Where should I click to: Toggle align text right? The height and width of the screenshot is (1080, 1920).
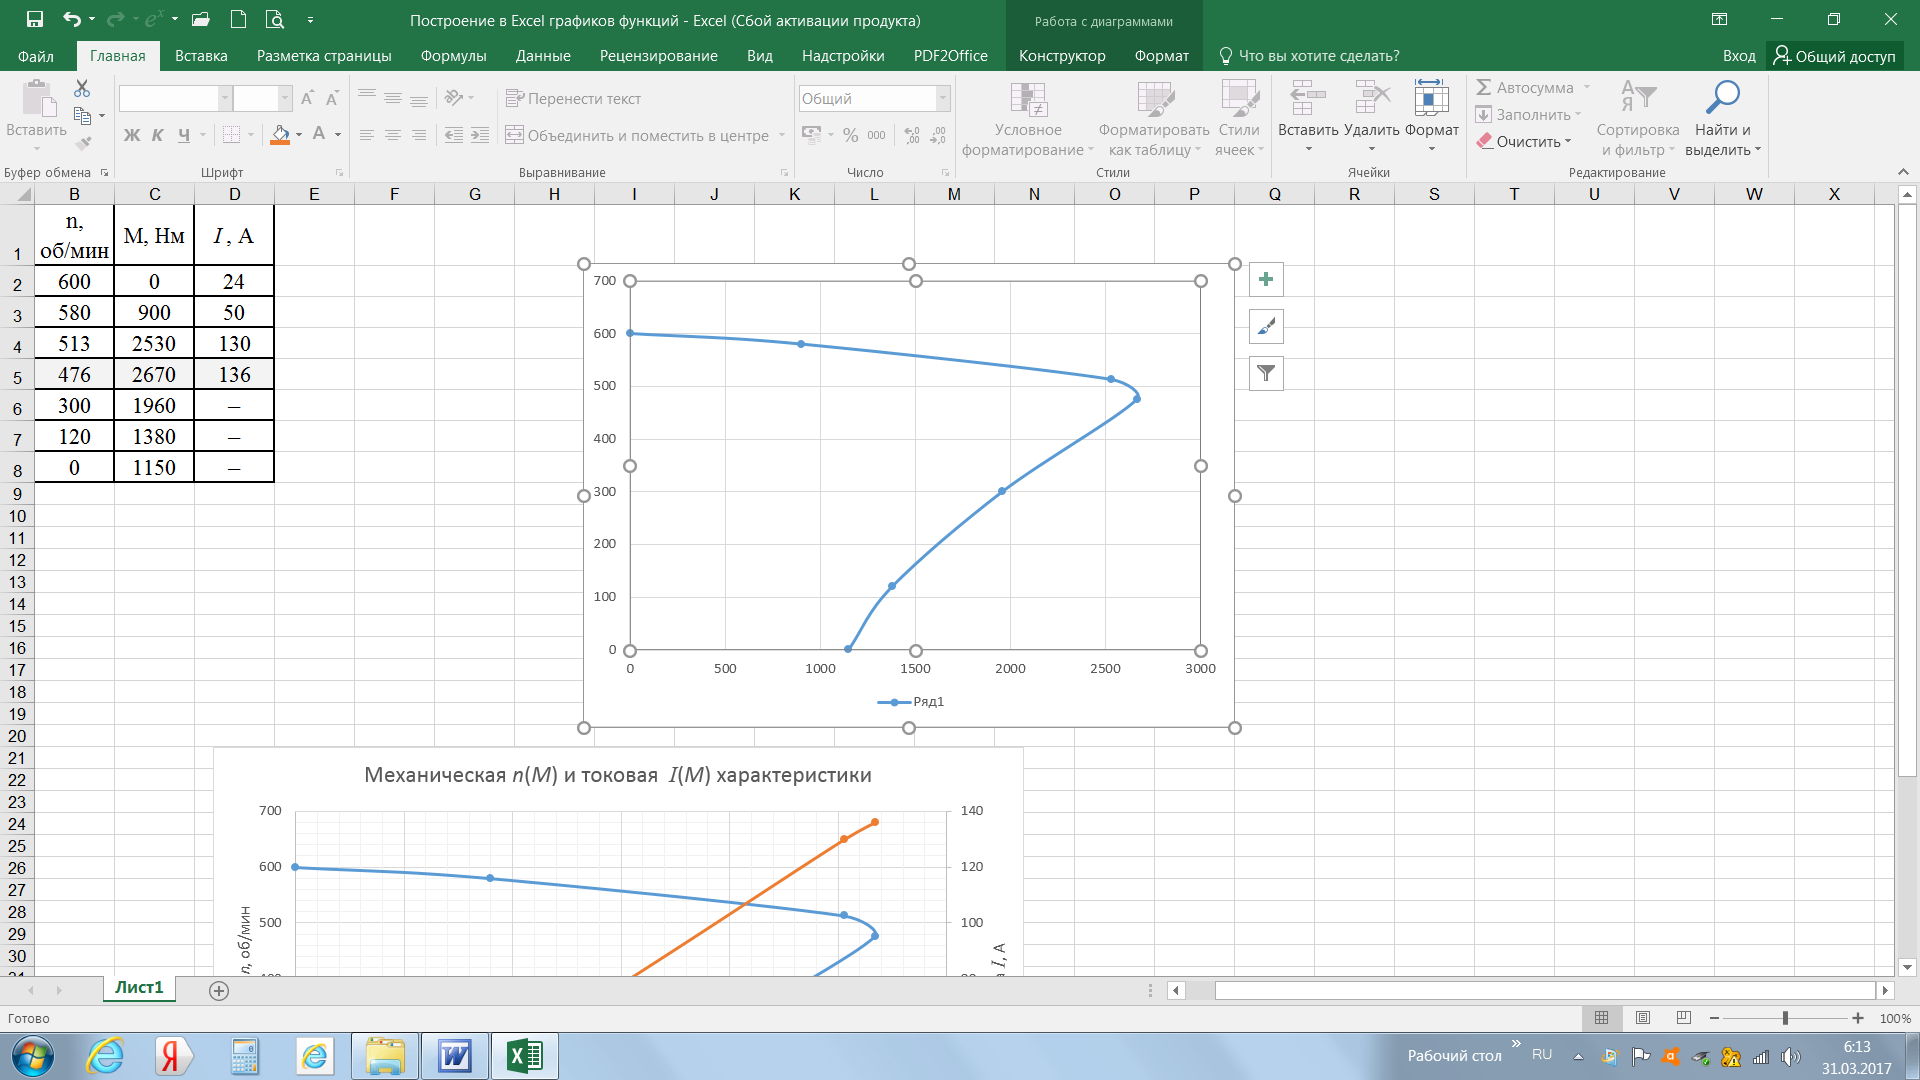pyautogui.click(x=419, y=135)
